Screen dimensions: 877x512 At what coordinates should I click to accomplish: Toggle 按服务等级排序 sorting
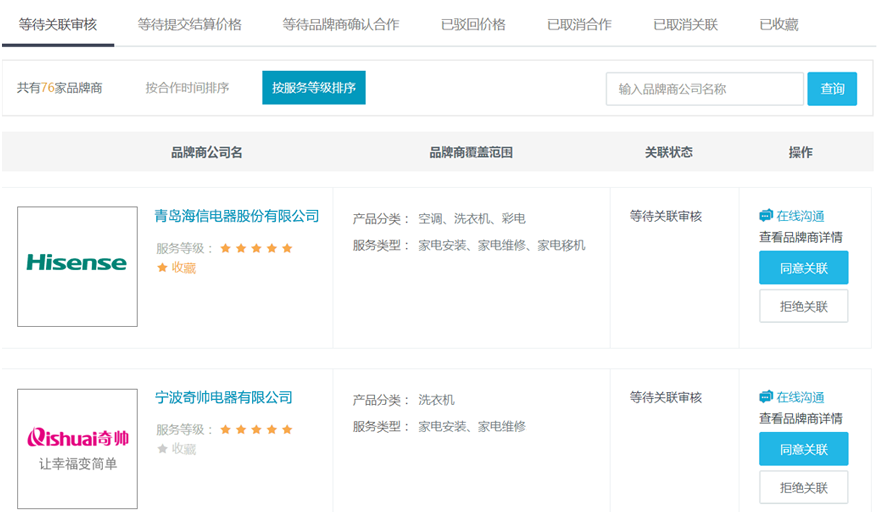pos(313,88)
